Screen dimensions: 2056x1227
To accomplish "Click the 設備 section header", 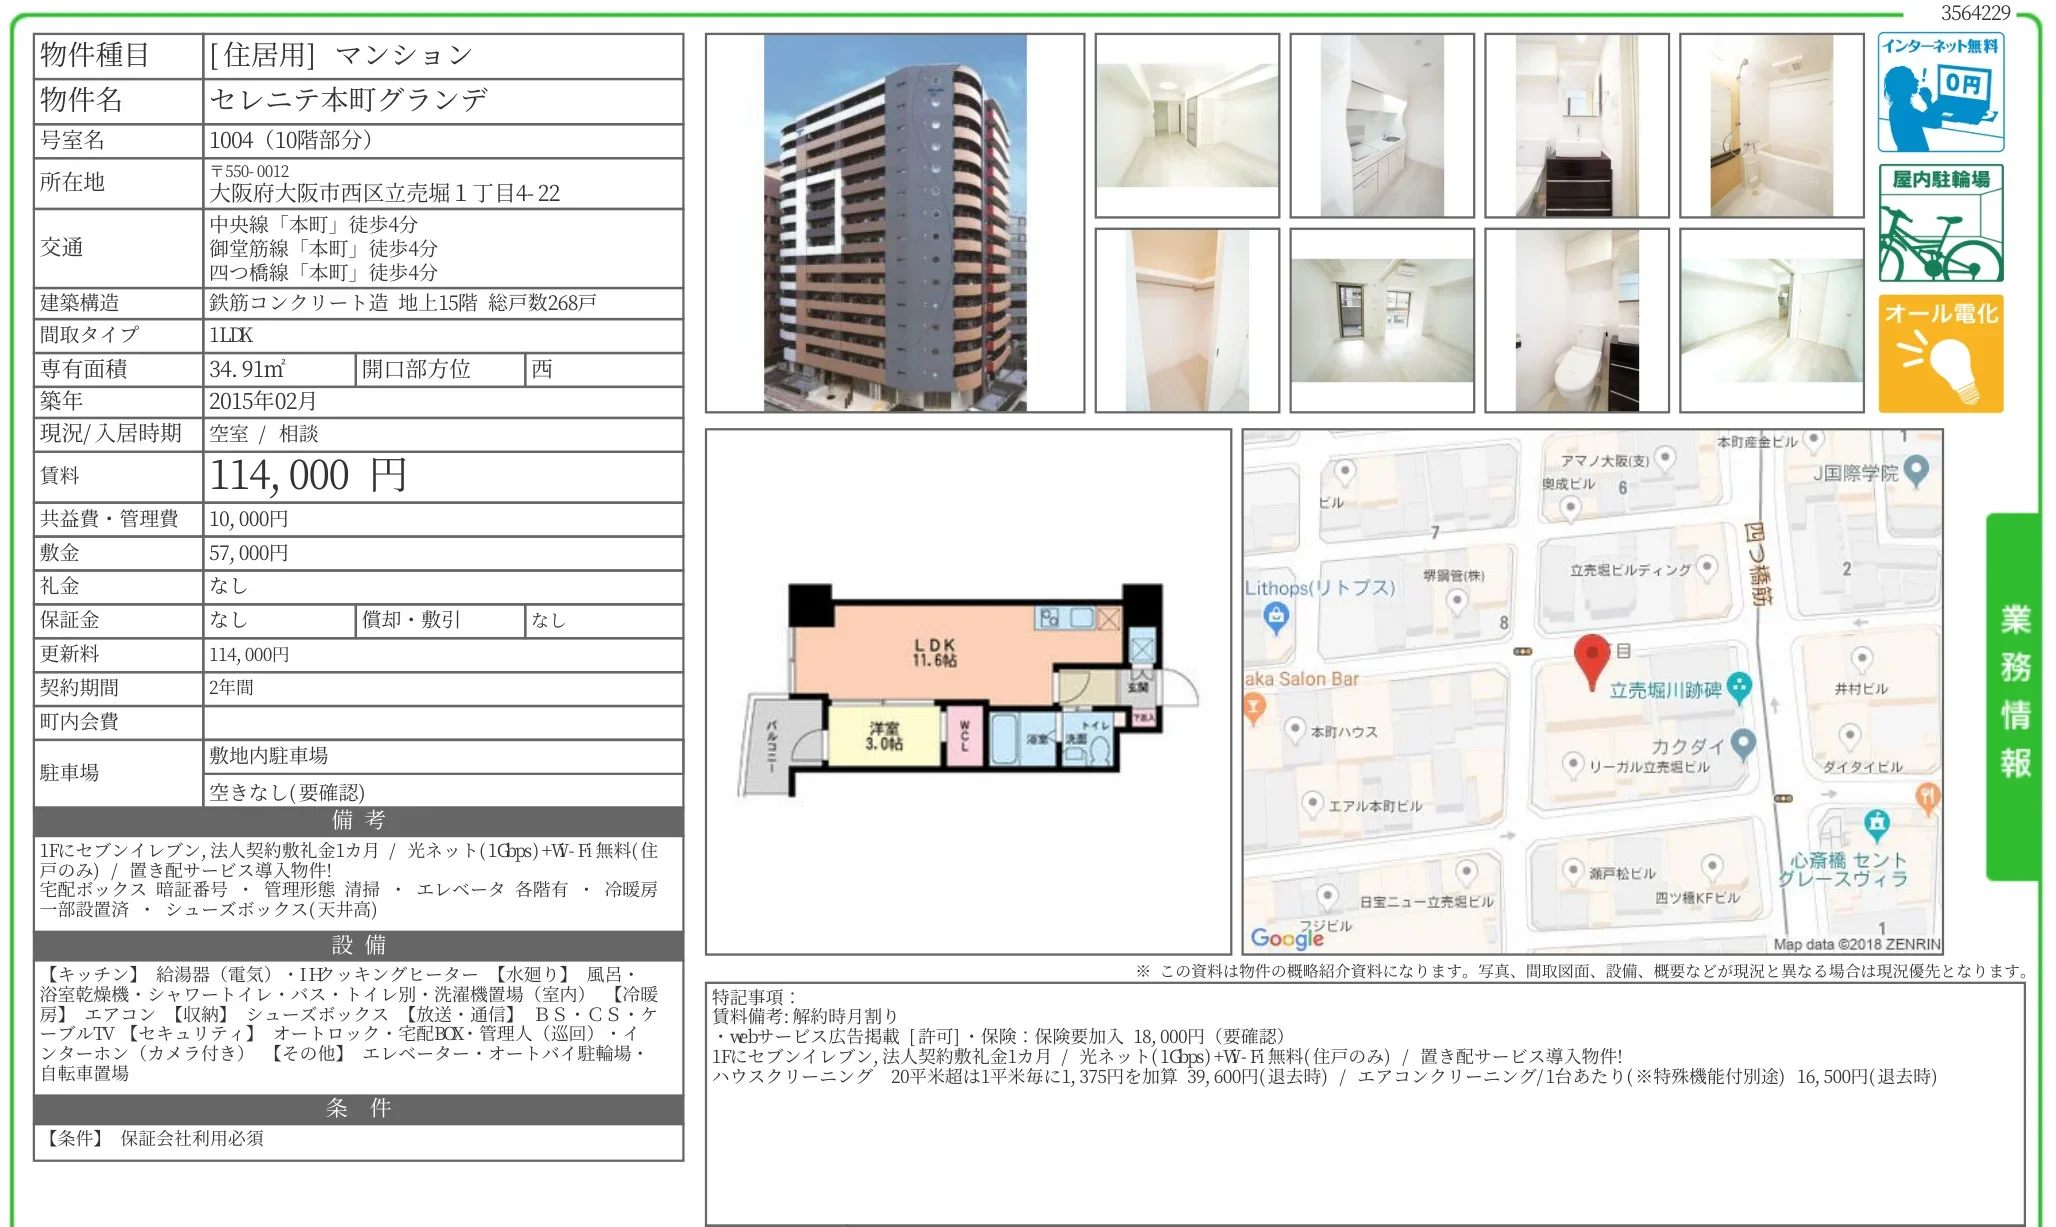I will coord(357,945).
